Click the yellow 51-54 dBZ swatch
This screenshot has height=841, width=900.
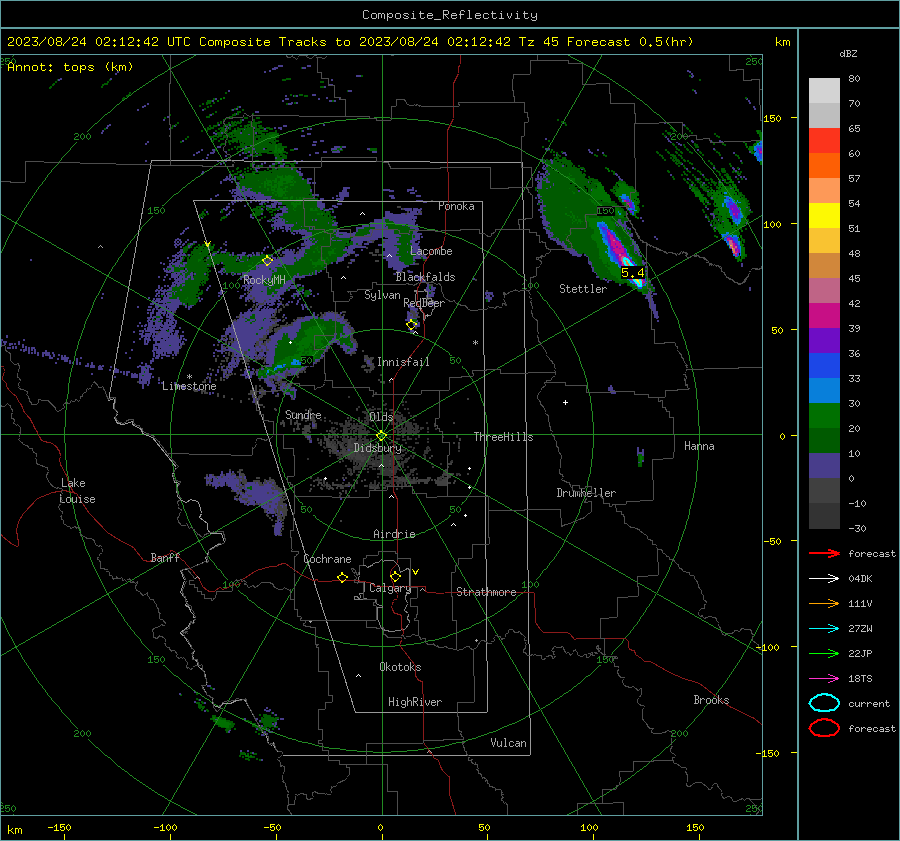[x=824, y=216]
